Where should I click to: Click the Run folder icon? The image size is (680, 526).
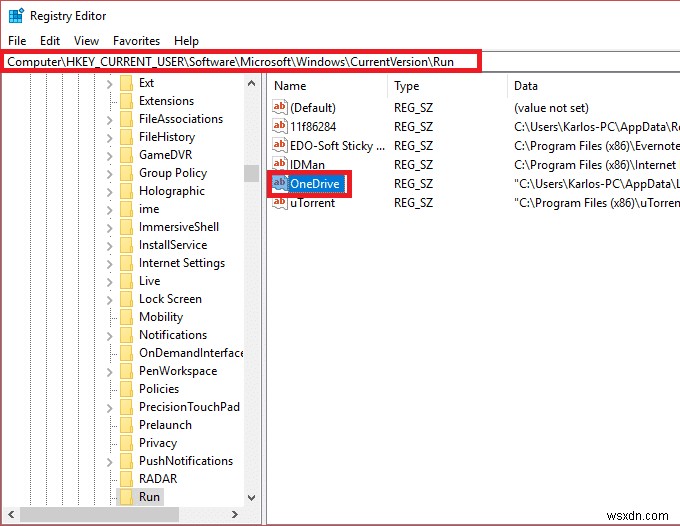click(126, 497)
